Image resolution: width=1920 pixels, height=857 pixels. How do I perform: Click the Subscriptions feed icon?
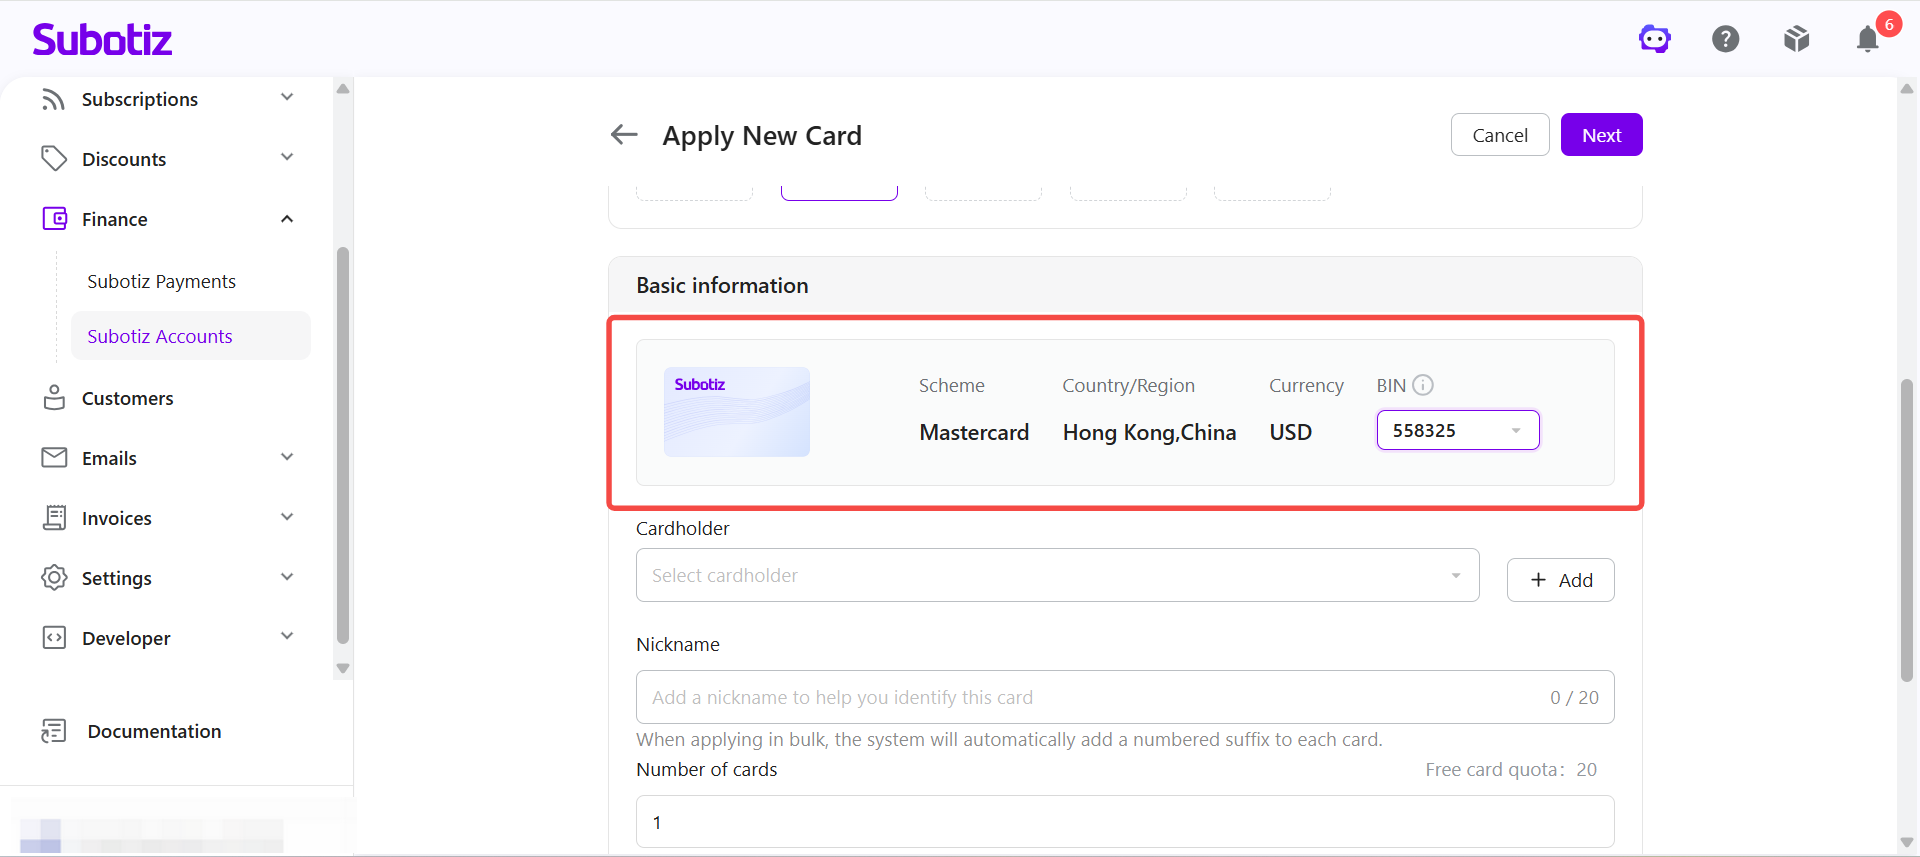coord(54,99)
